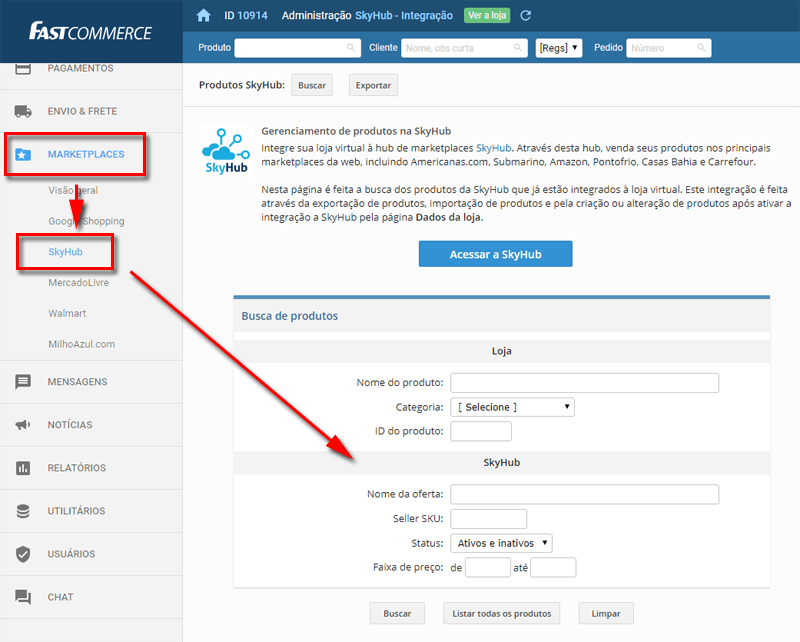Viewport: 800px width, 642px height.
Task: Select Walmart submenu item
Action: [x=67, y=313]
